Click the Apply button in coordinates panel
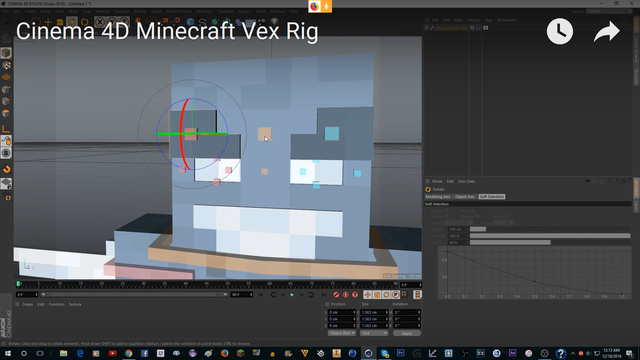Image resolution: width=640 pixels, height=360 pixels. (x=407, y=333)
